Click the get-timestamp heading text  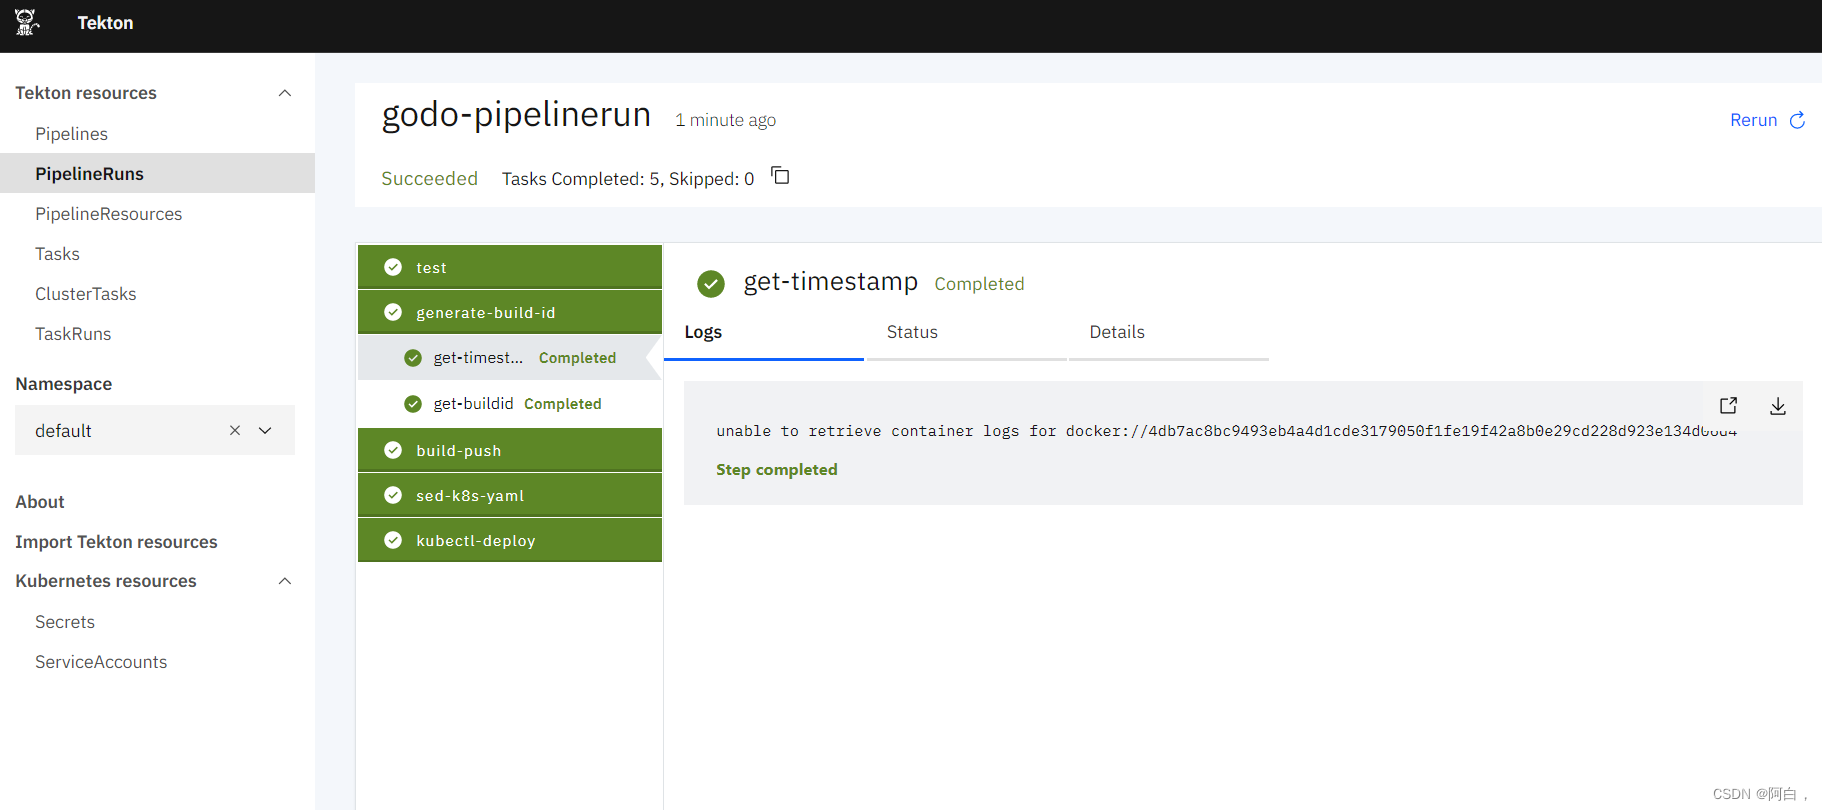tap(830, 281)
